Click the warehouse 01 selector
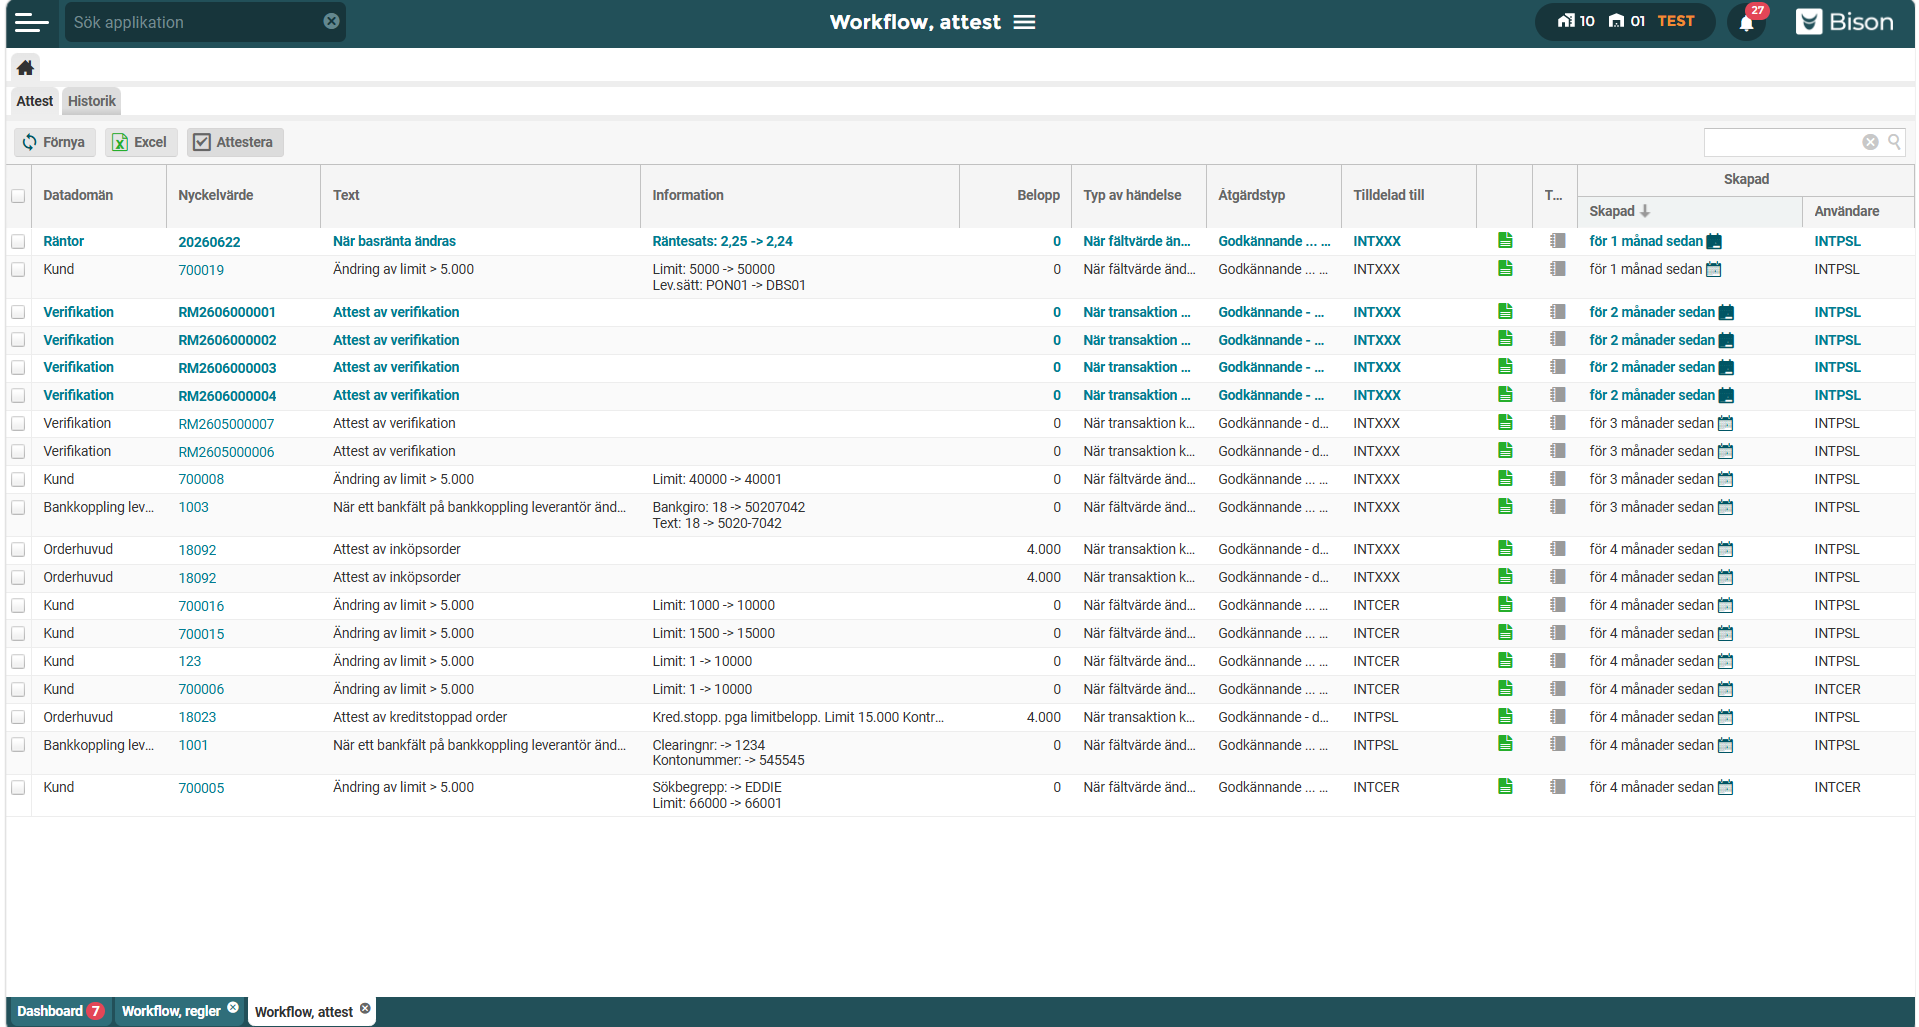 [1626, 21]
